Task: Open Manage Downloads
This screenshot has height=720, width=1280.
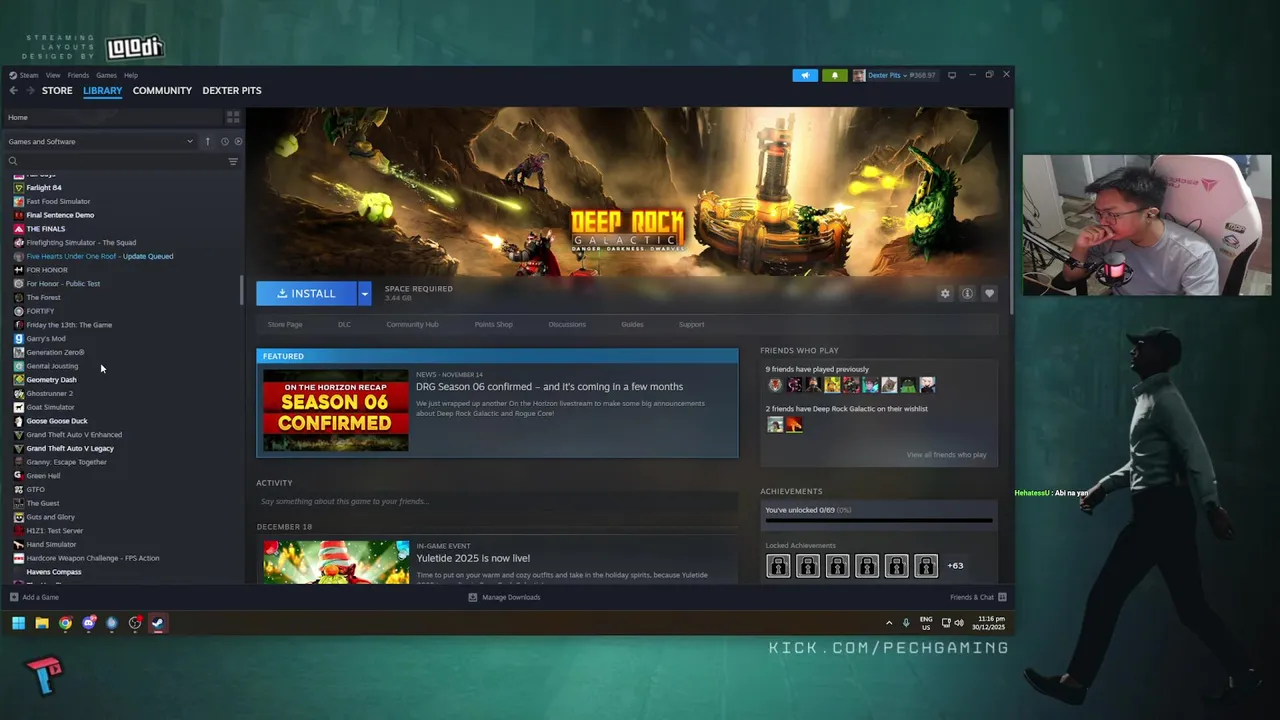Action: coord(504,597)
